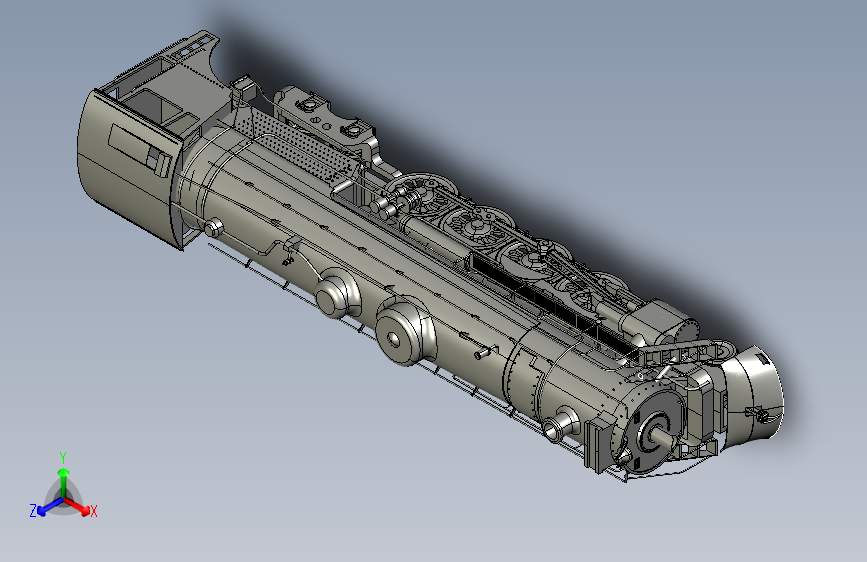Click the green Y axis of the triad
Screen dimensions: 867x562
point(64,481)
